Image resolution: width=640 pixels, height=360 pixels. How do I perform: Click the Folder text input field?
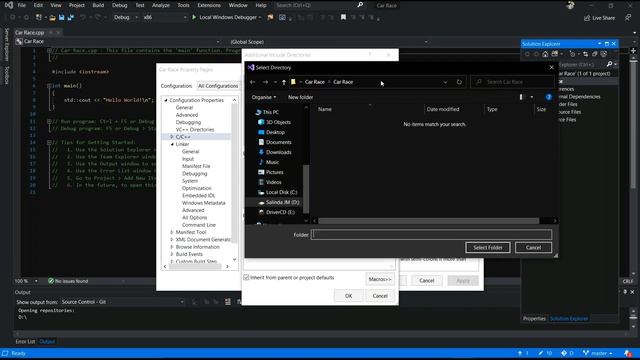click(431, 234)
